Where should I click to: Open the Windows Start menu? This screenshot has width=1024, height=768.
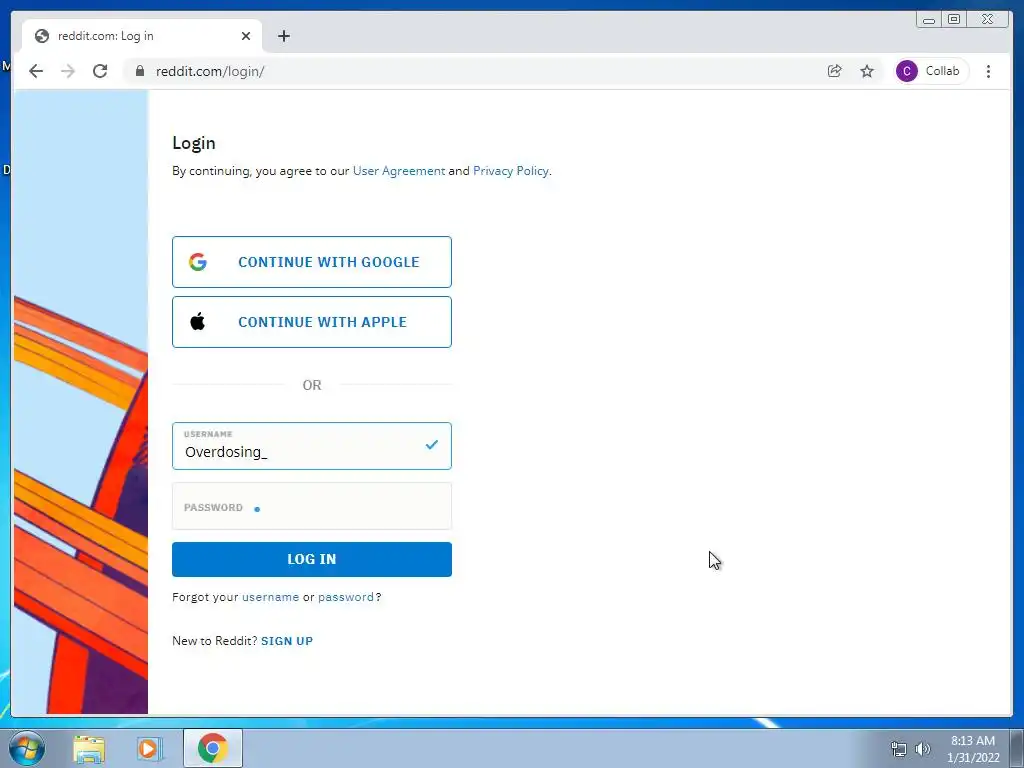pyautogui.click(x=27, y=748)
